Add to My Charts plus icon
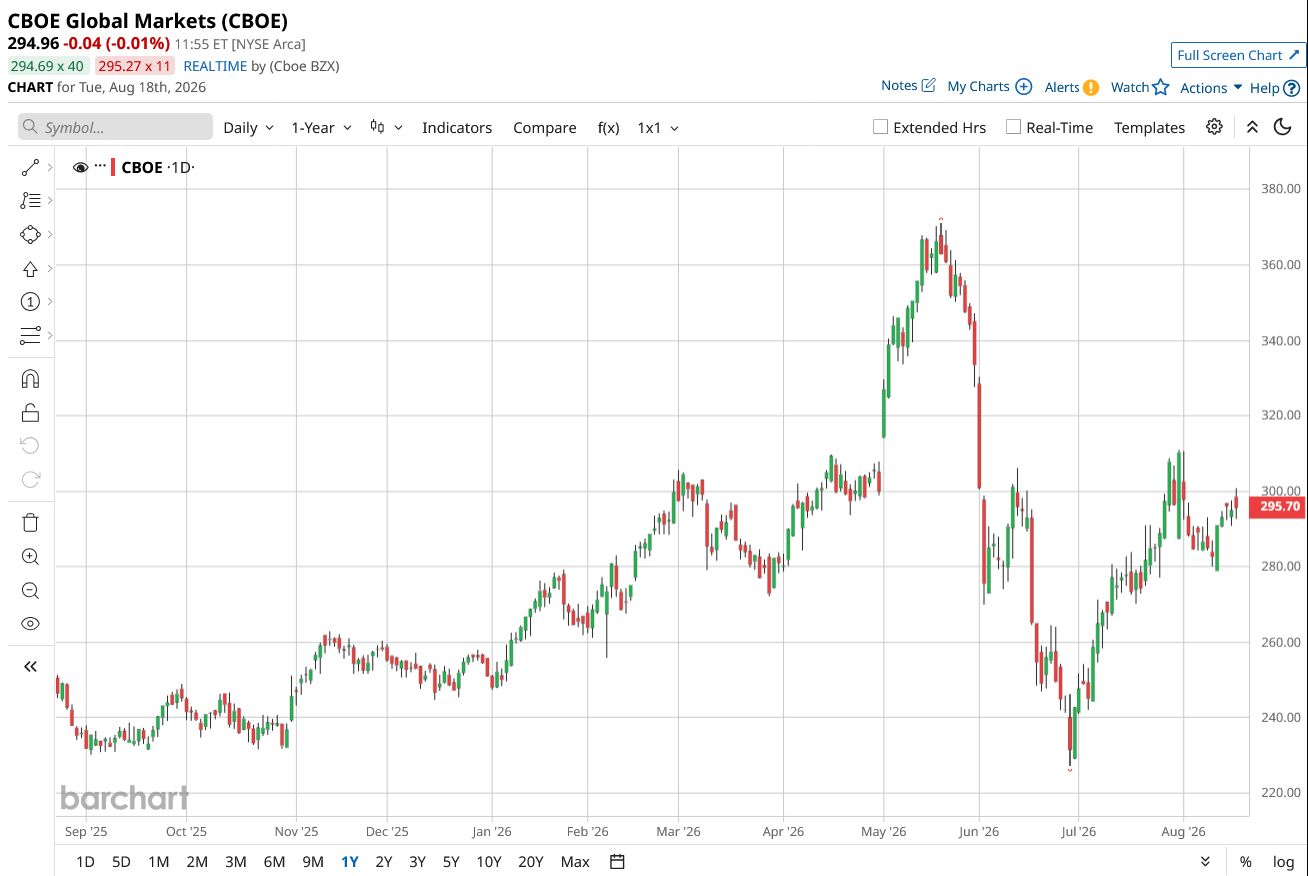The image size is (1308, 876). pos(1023,87)
